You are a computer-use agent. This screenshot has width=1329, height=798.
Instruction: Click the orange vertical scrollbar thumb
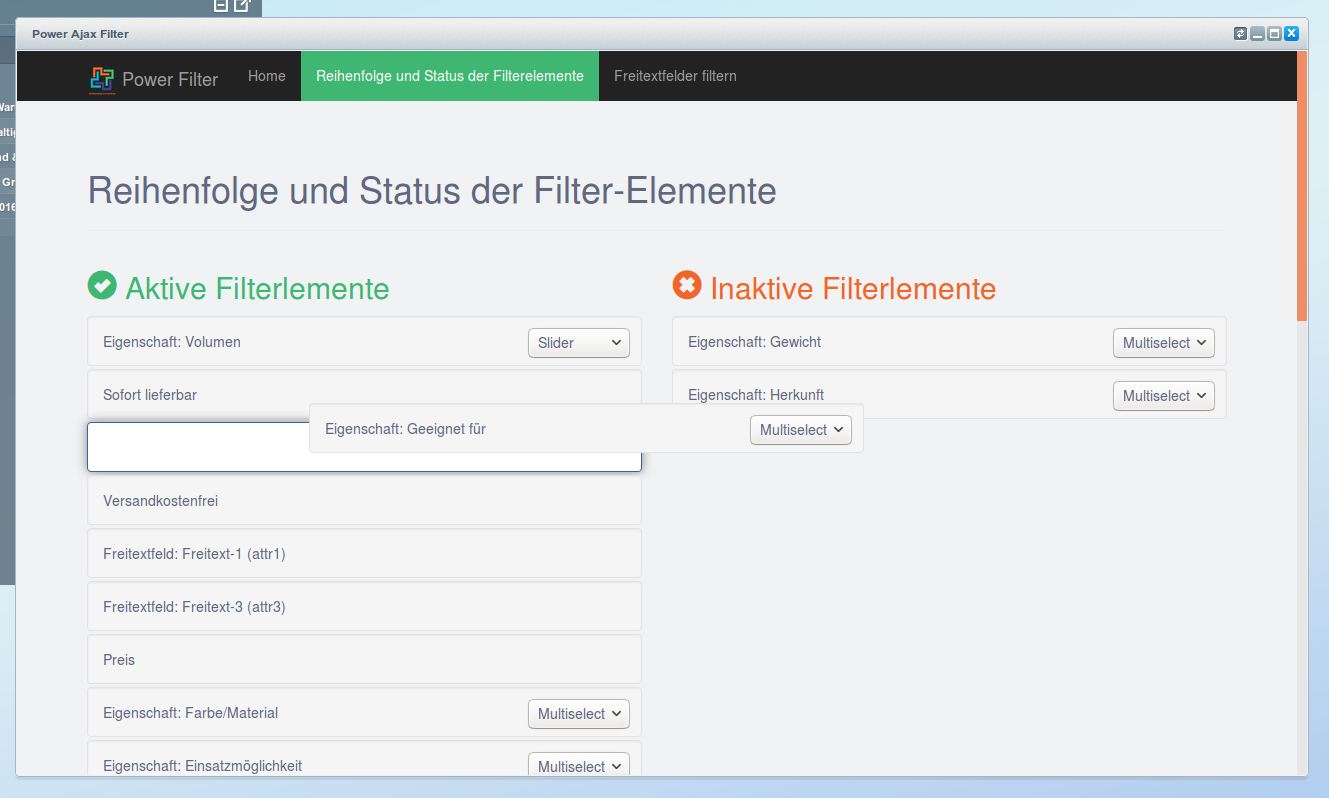(x=1302, y=186)
